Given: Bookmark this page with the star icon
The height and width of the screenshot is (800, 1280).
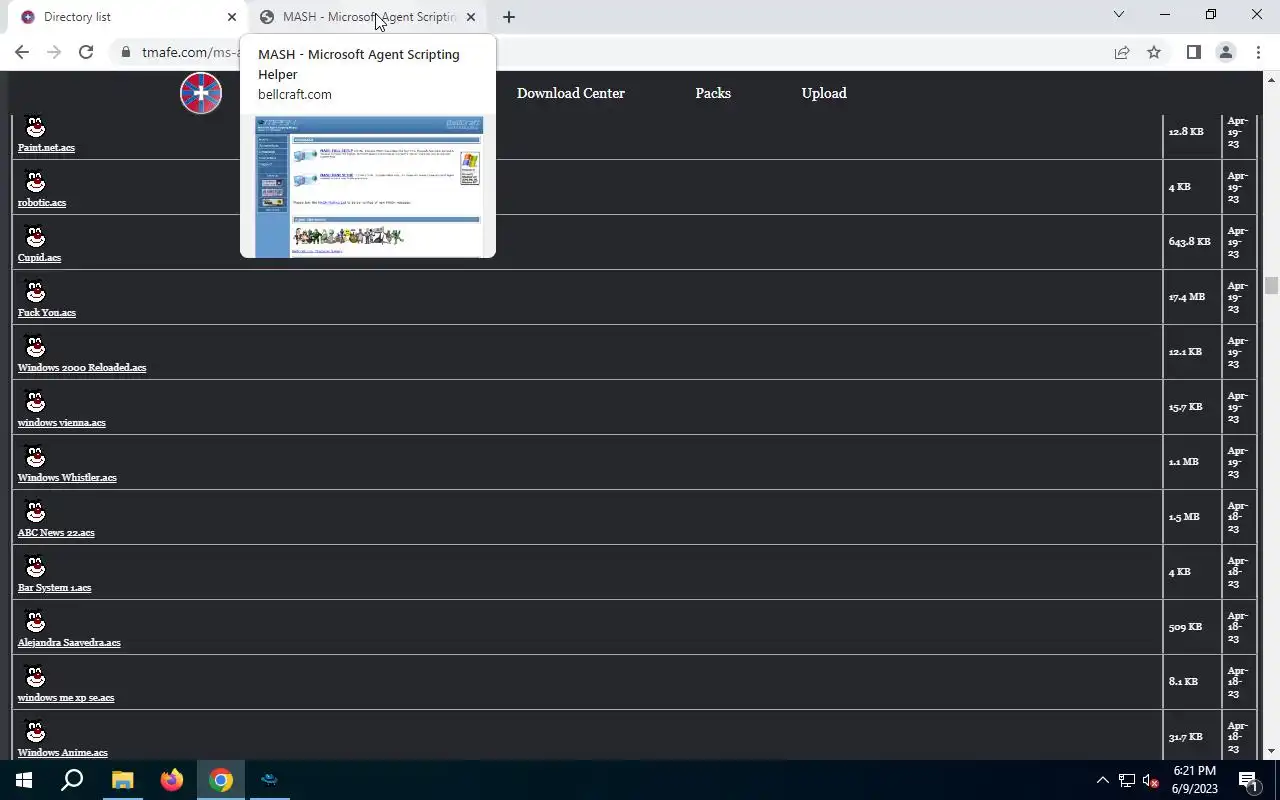Looking at the screenshot, I should [1154, 52].
